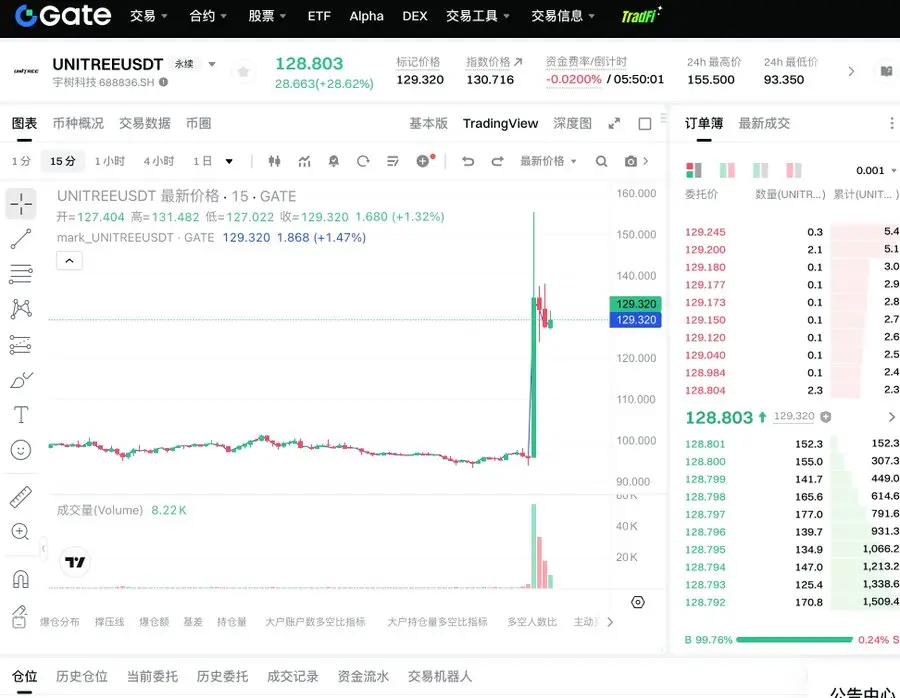
Task: Toggle the chart layout square icon
Action: (x=645, y=124)
